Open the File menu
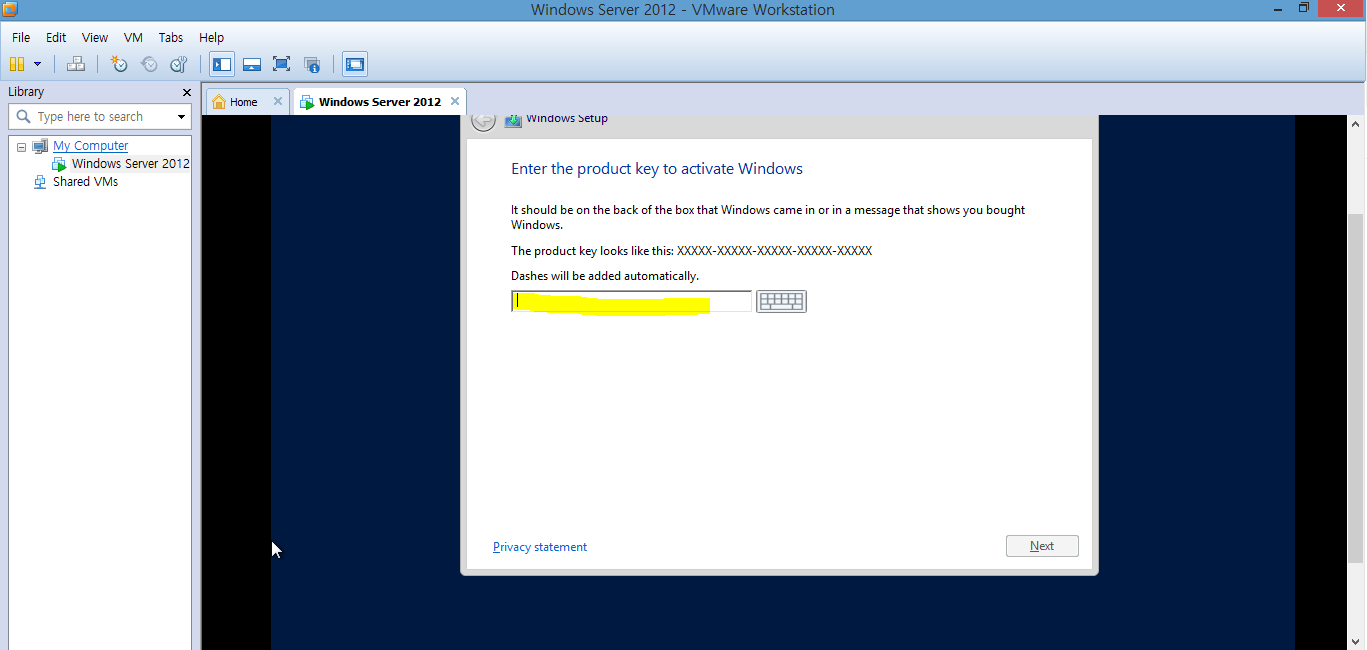Screen dimensions: 1367x650 point(21,37)
